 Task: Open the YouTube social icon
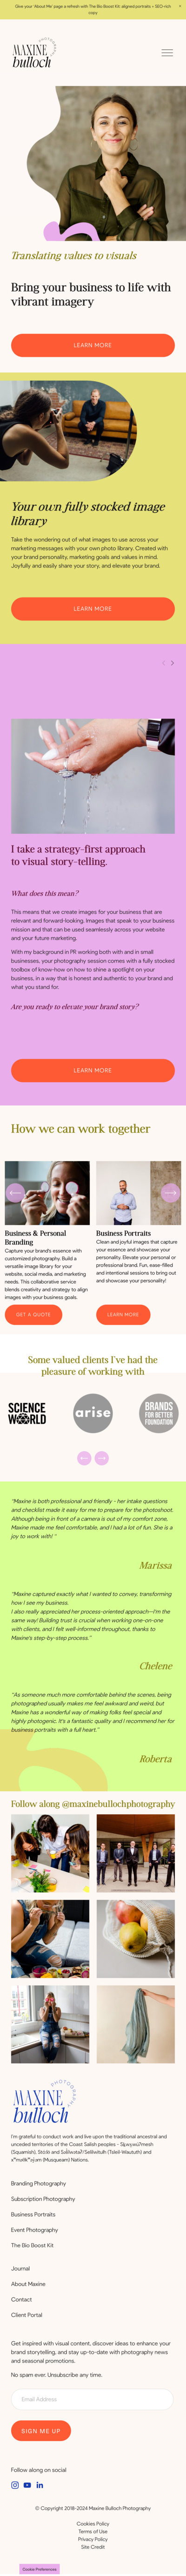pos(27,2484)
